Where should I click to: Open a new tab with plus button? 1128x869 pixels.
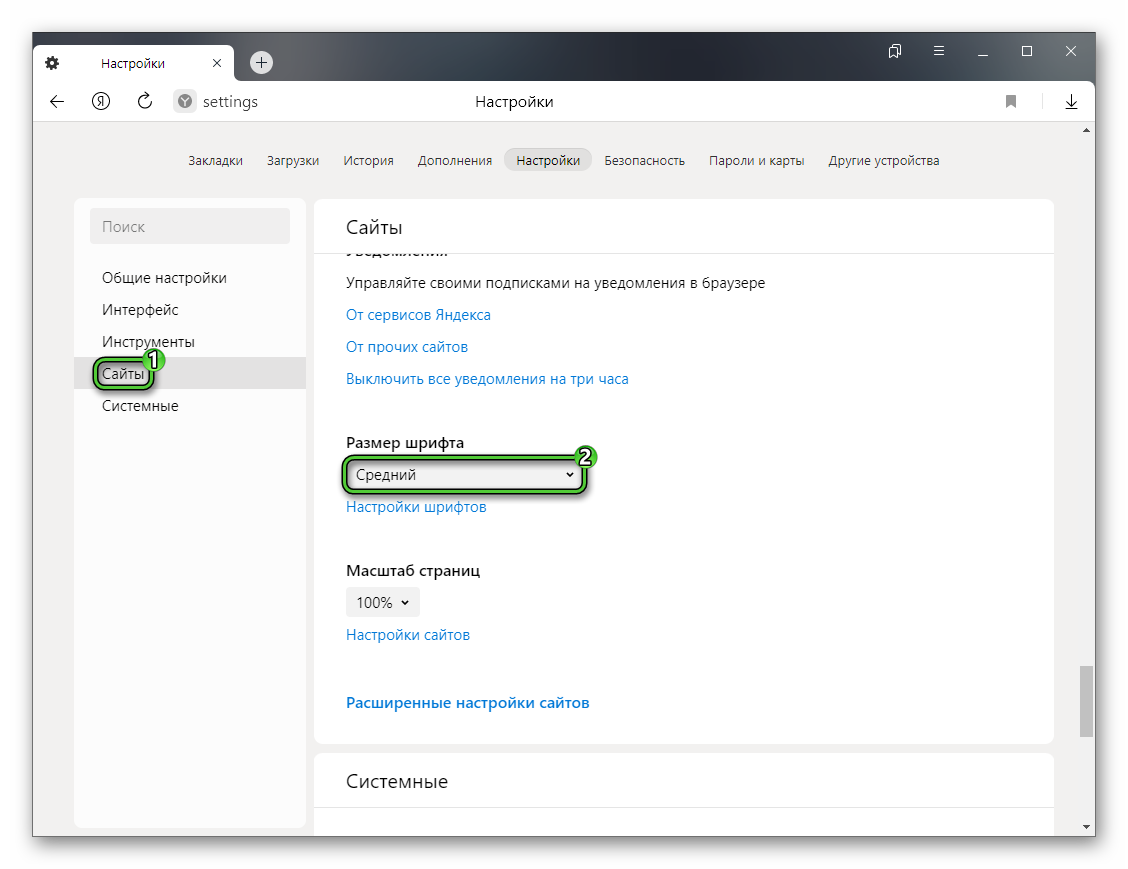click(261, 63)
